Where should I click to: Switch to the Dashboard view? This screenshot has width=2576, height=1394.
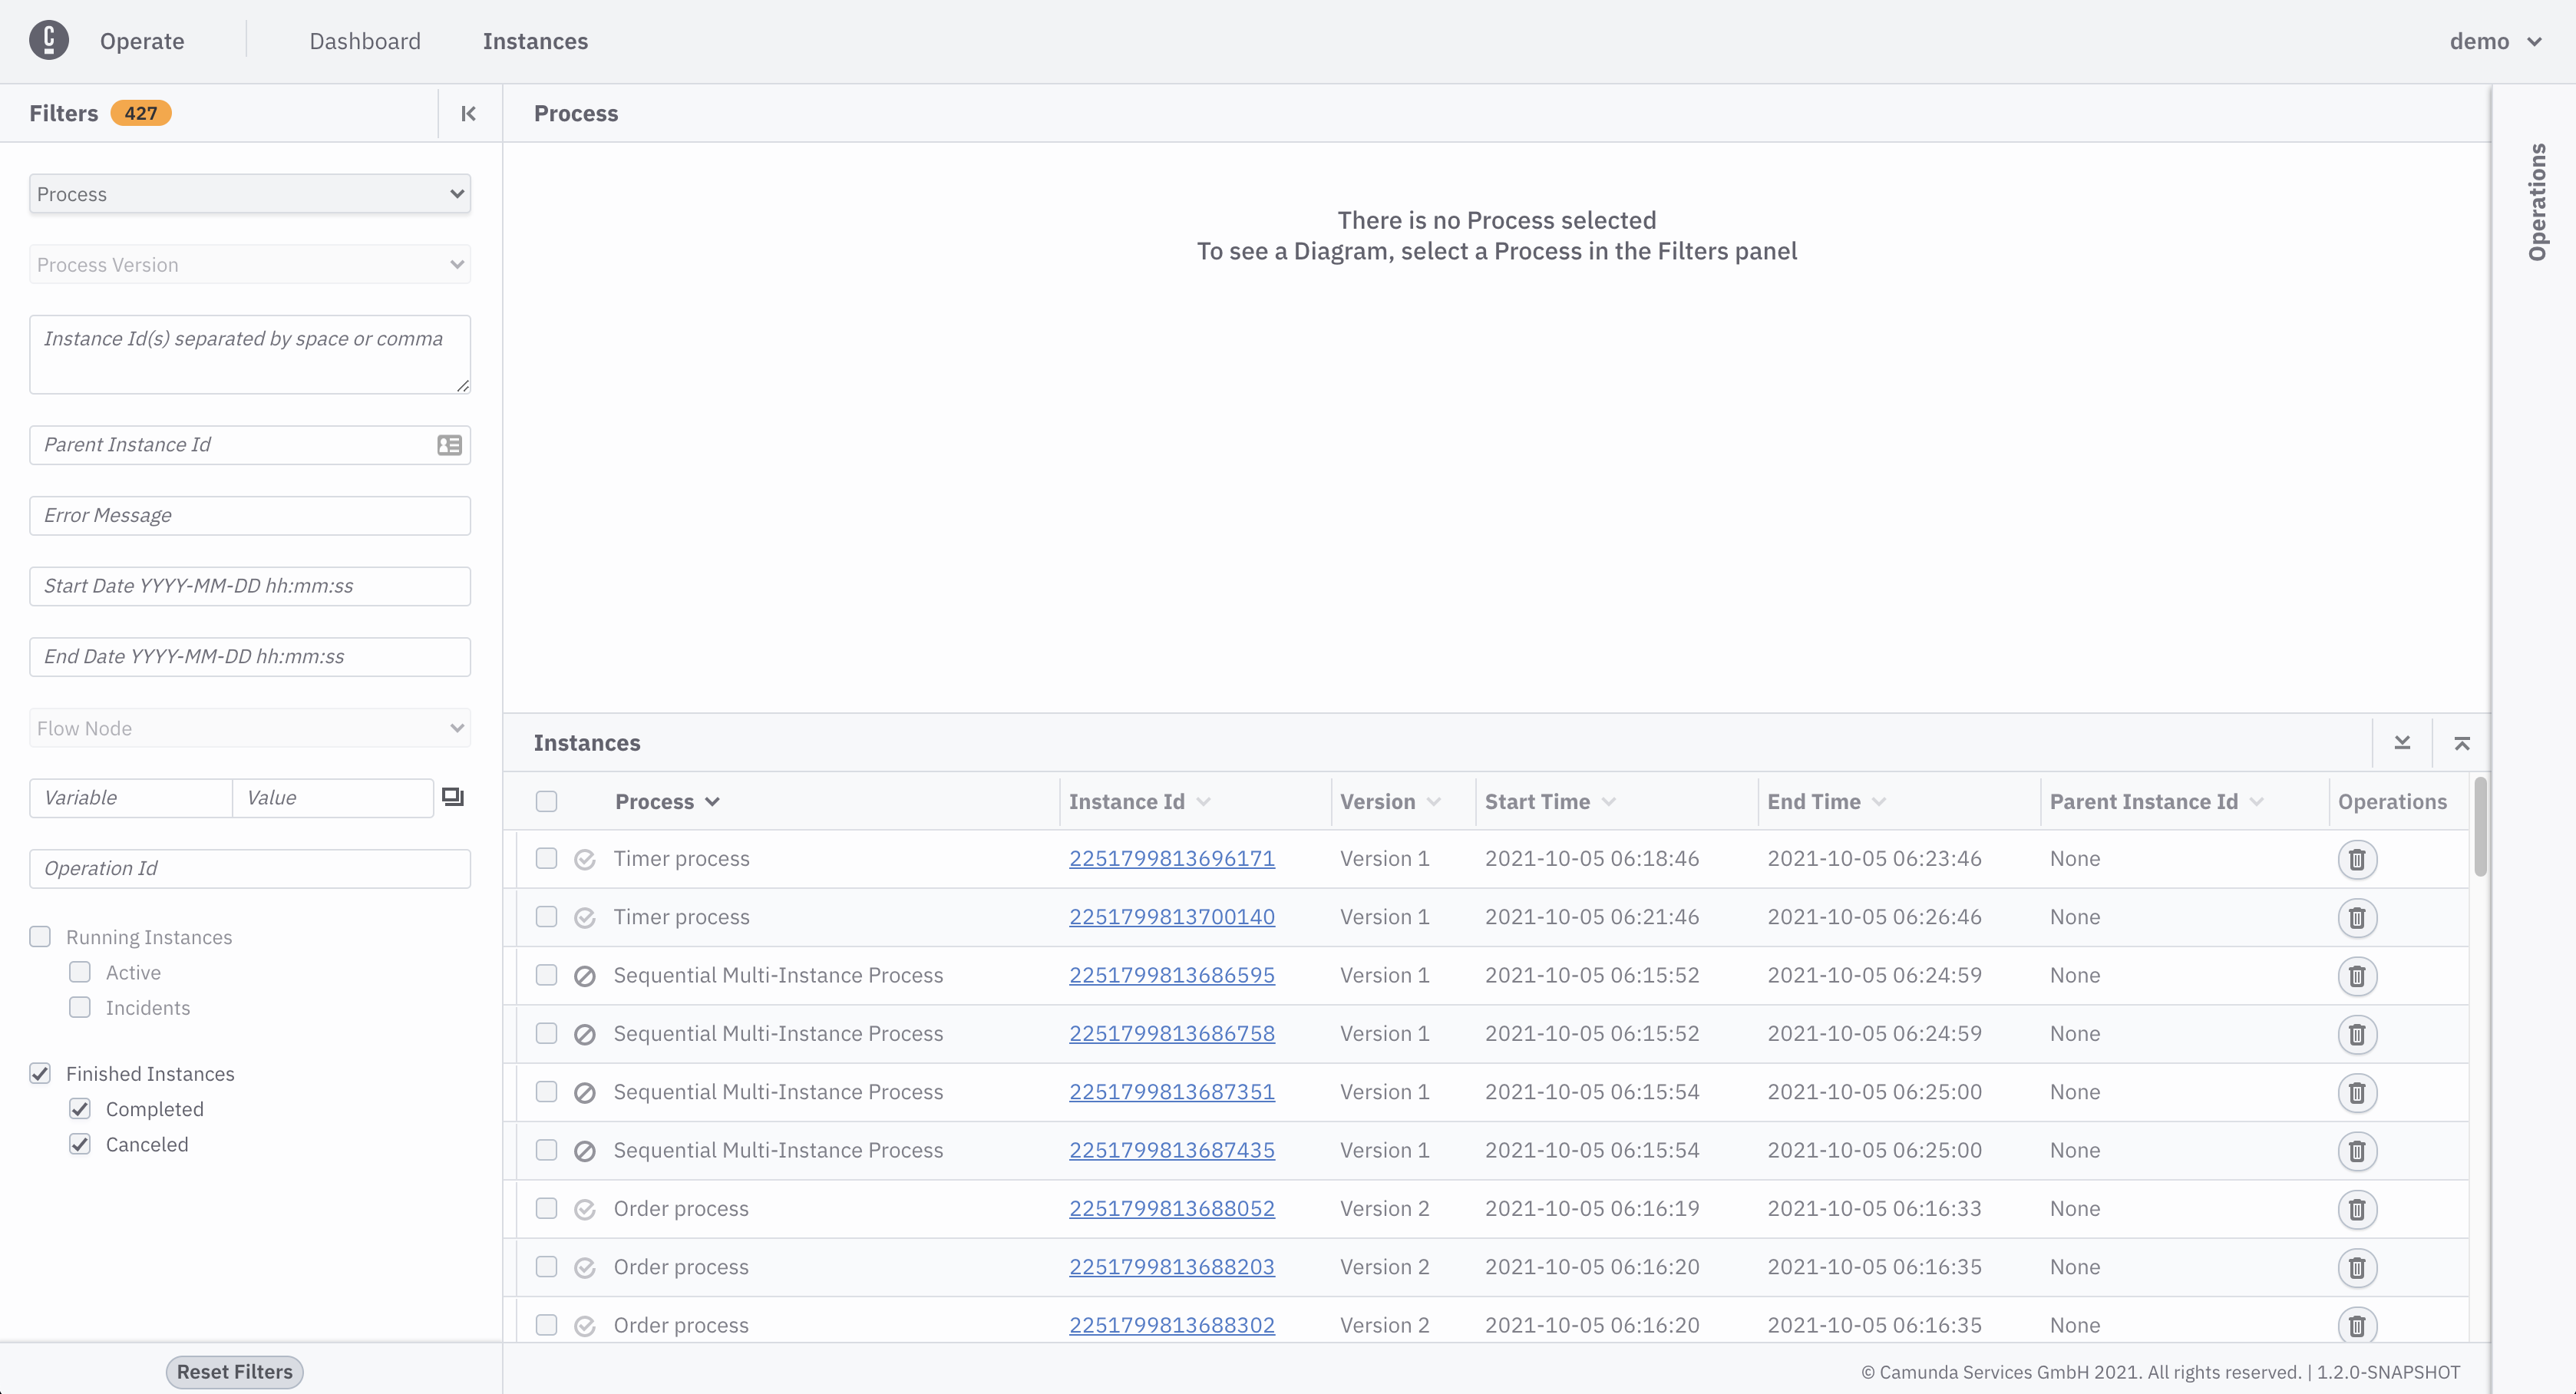(365, 41)
